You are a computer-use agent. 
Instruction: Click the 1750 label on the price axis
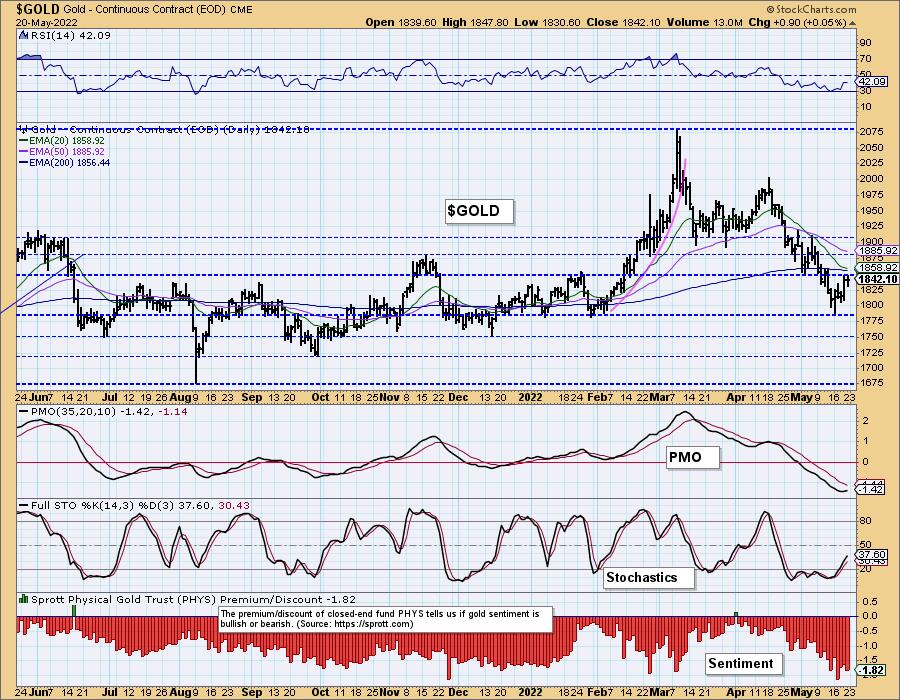(871, 336)
